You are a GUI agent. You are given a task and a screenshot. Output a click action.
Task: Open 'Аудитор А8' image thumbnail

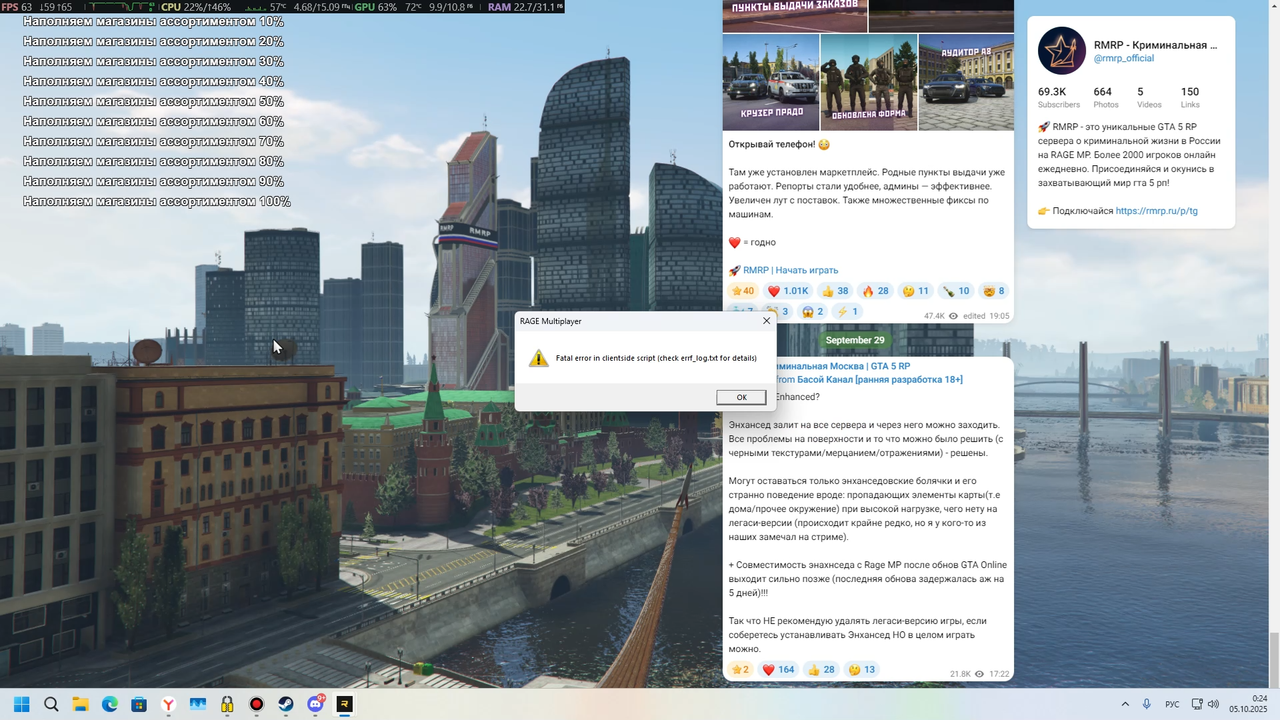[x=966, y=82]
